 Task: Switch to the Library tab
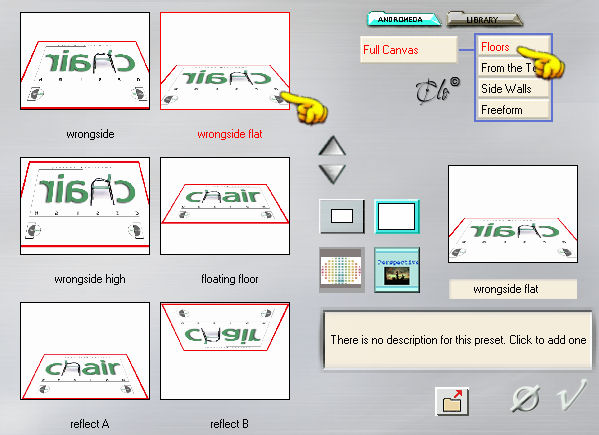click(x=484, y=19)
